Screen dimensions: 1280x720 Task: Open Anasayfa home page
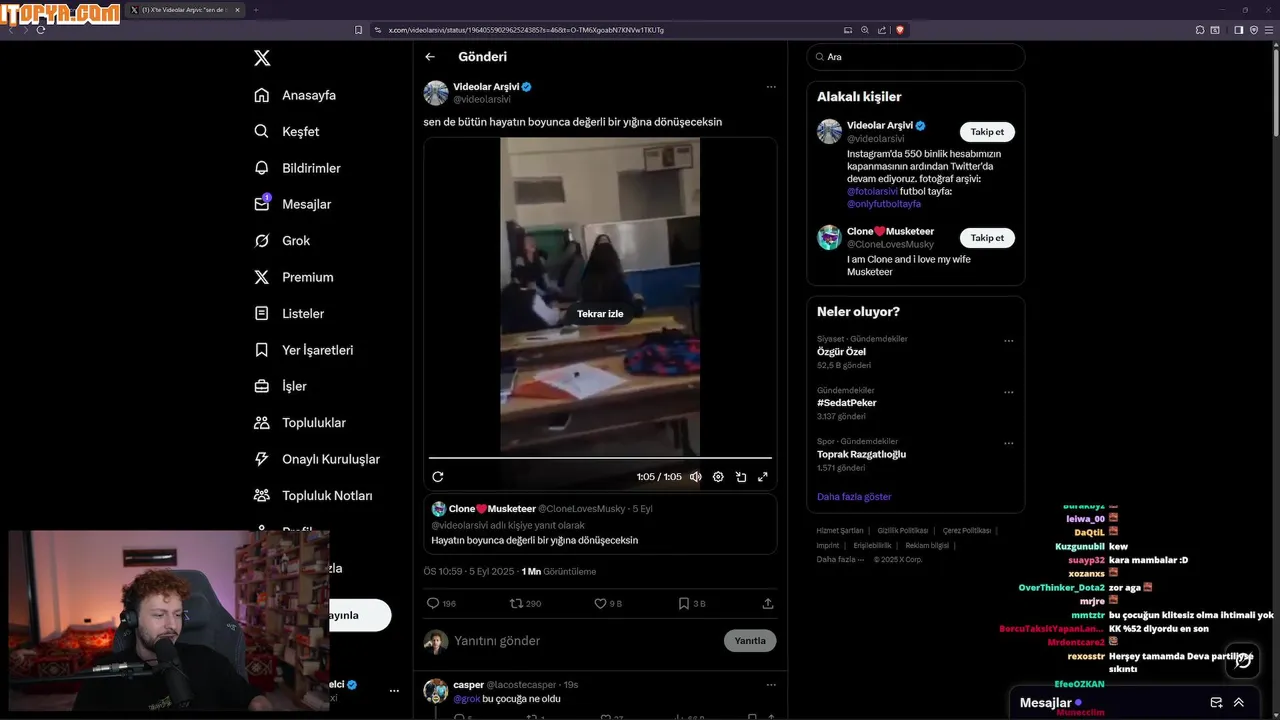[x=296, y=95]
